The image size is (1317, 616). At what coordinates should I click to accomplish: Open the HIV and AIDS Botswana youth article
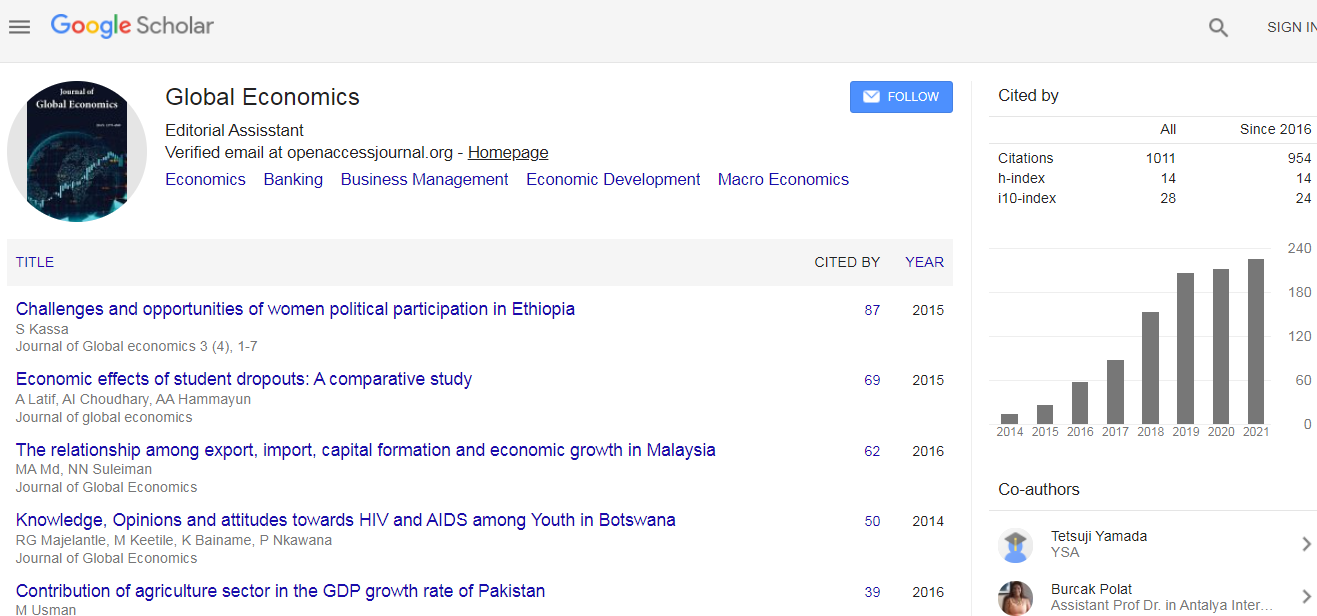click(346, 520)
